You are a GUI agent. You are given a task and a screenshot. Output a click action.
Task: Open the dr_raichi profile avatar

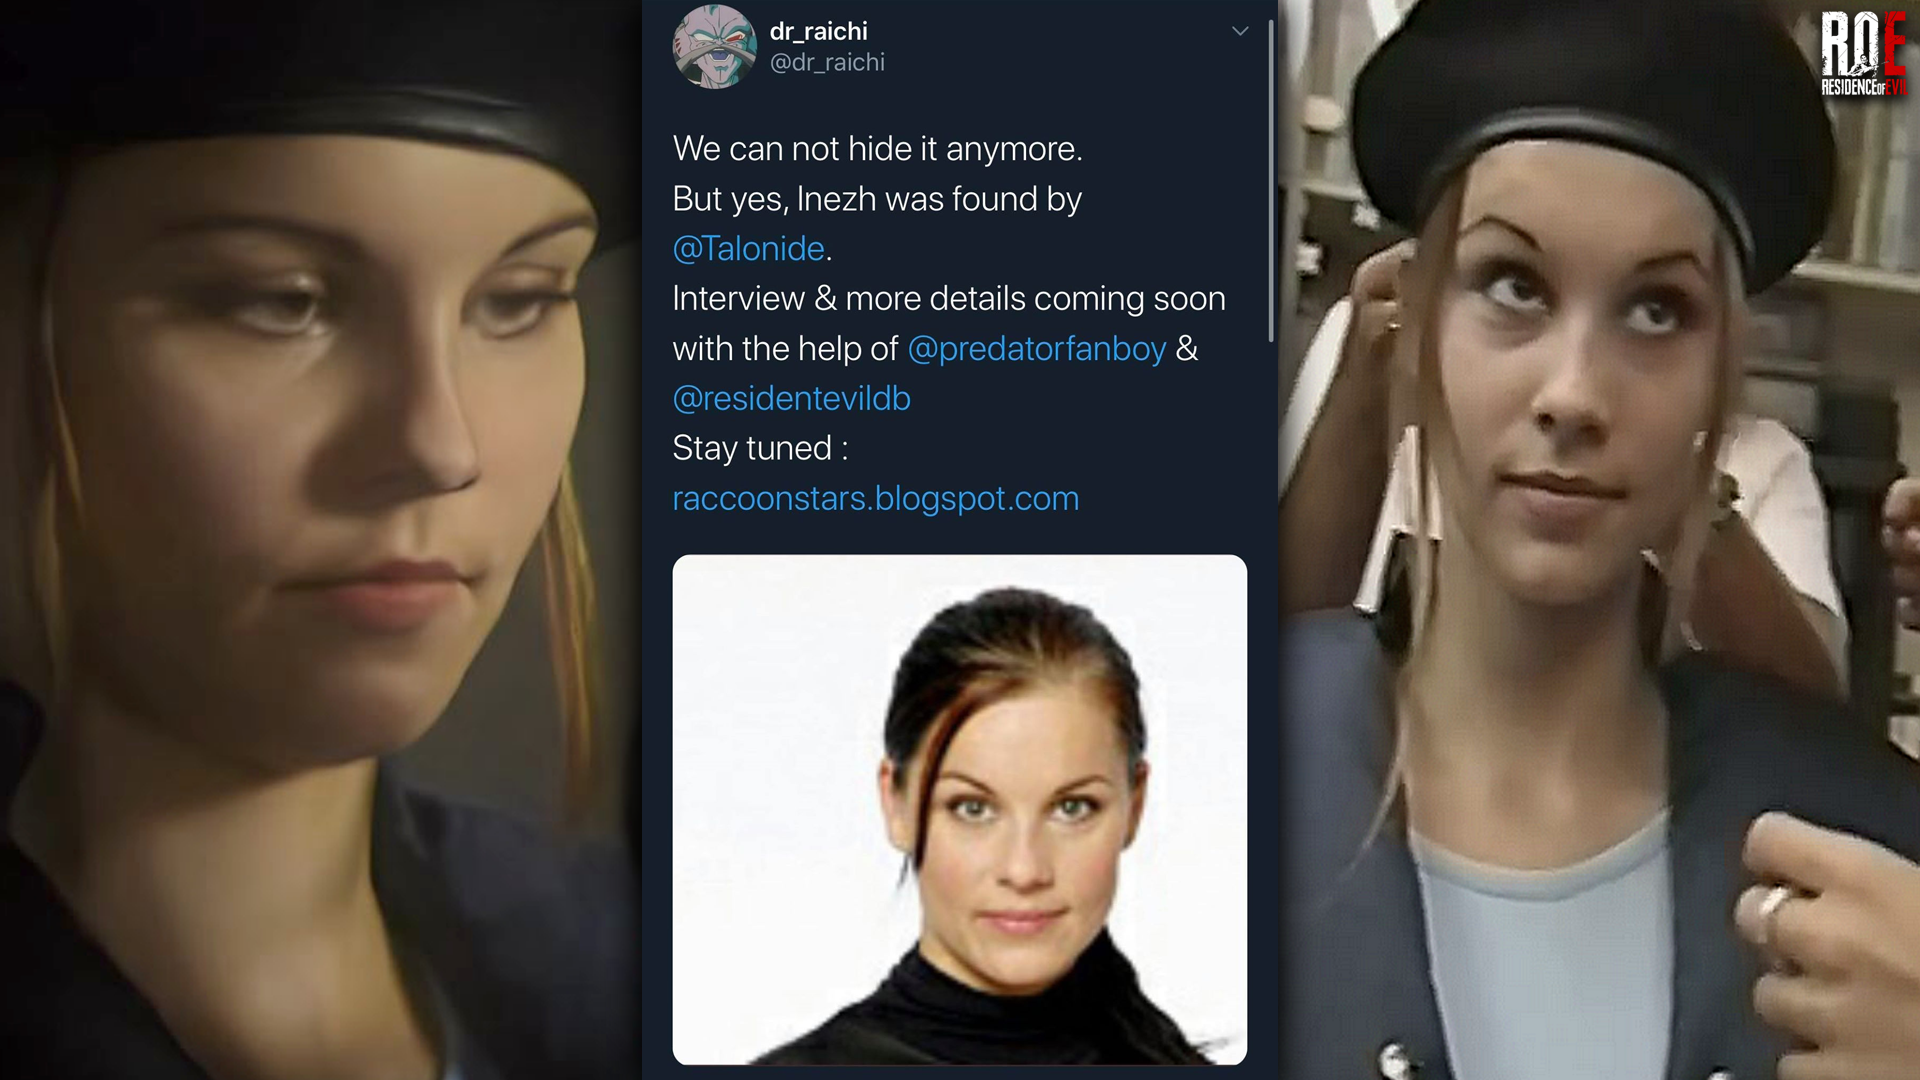(714, 46)
